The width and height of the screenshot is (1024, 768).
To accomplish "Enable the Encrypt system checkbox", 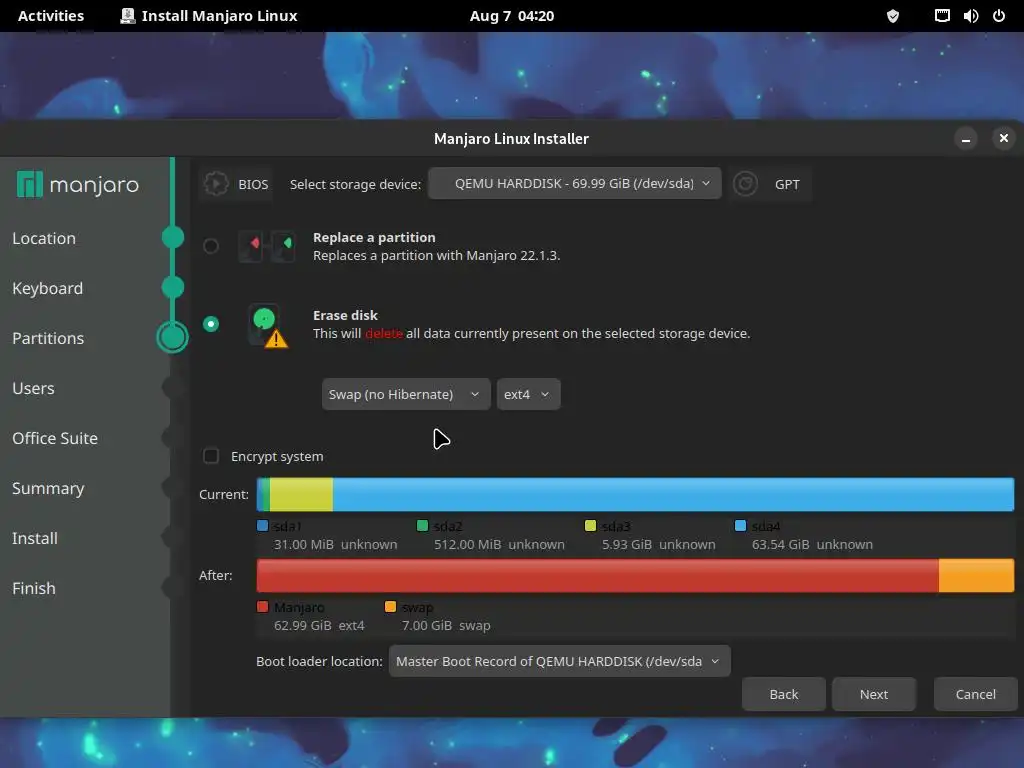I will [210, 456].
